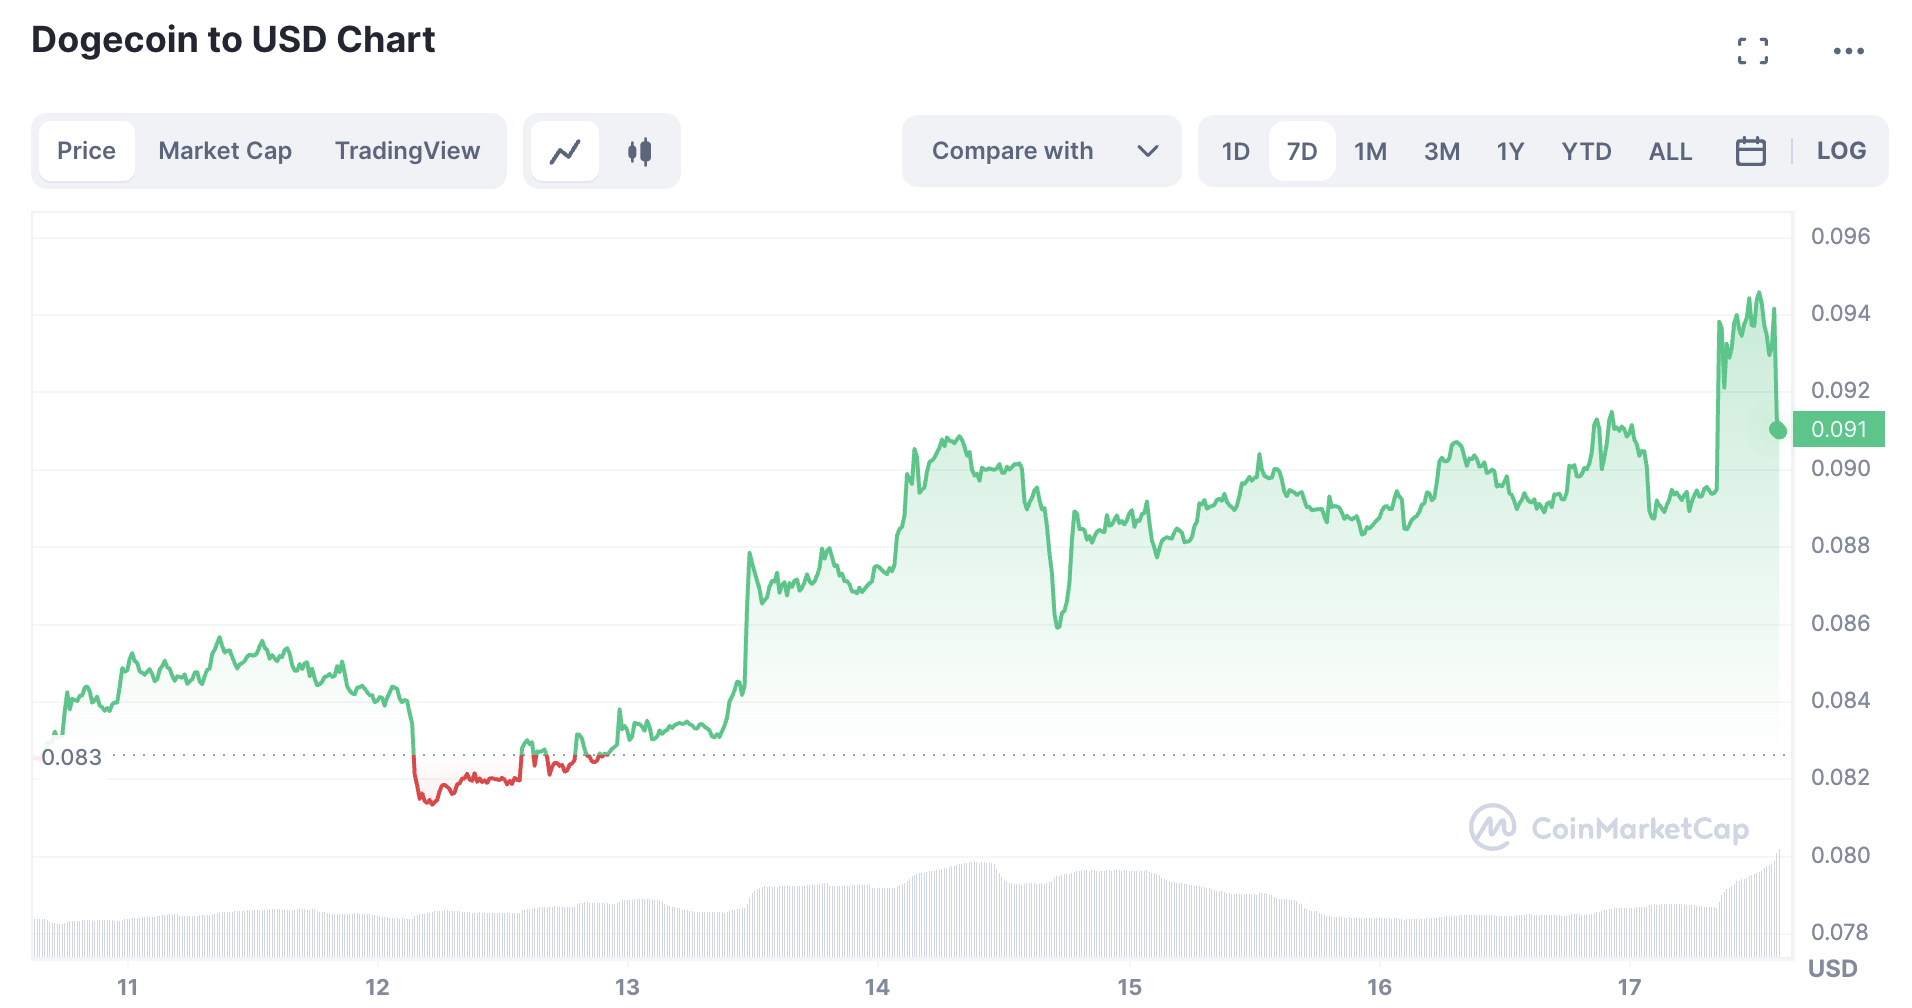Viewport: 1912px width, 1008px height.
Task: Click the date label 13 on the x-axis
Action: (627, 987)
